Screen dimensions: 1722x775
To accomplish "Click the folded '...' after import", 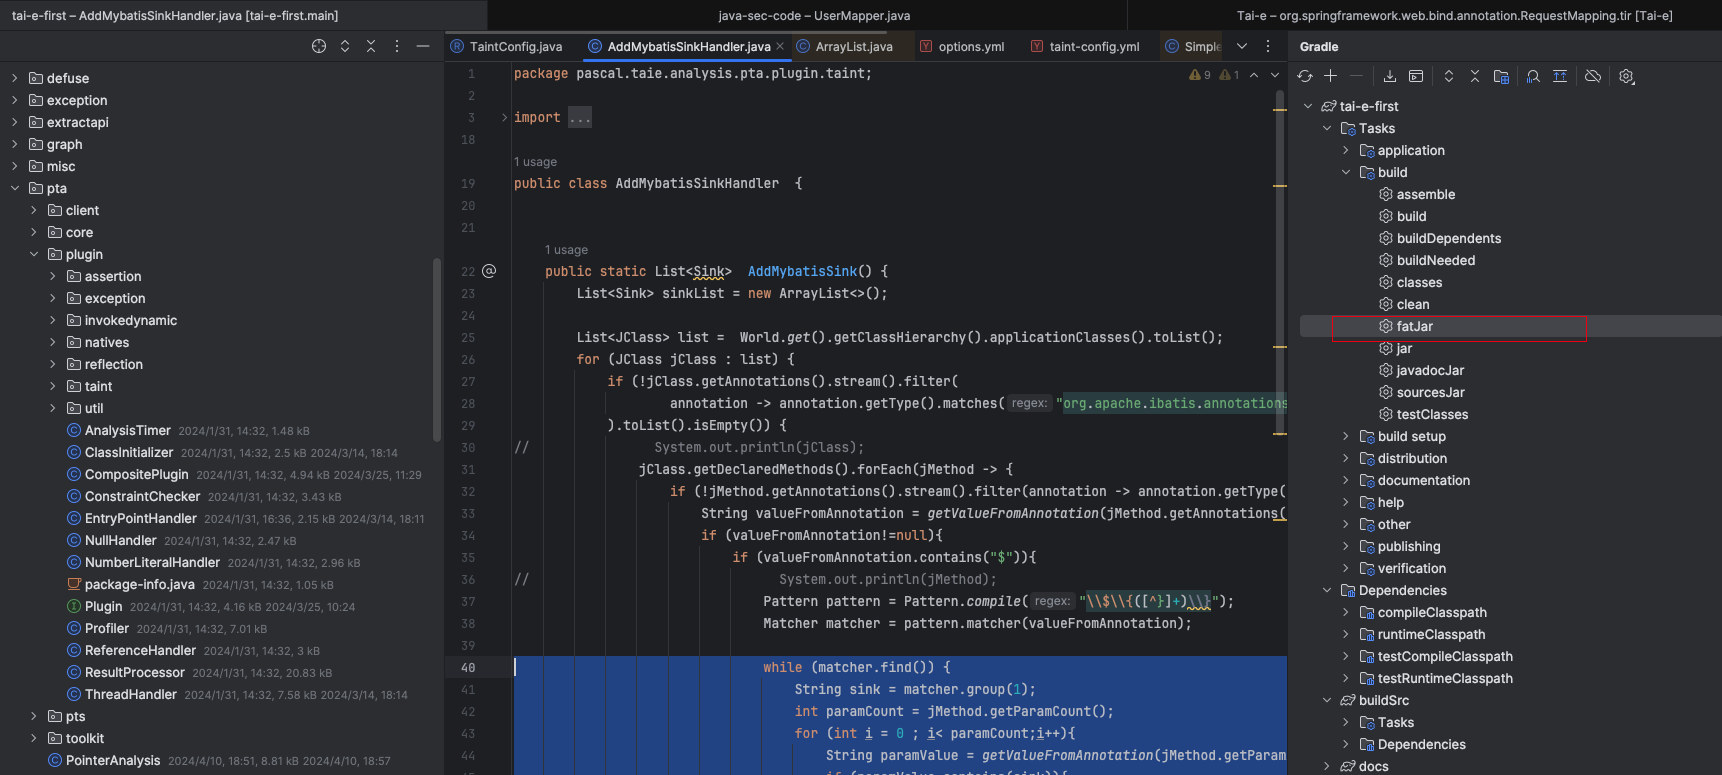I will [580, 117].
